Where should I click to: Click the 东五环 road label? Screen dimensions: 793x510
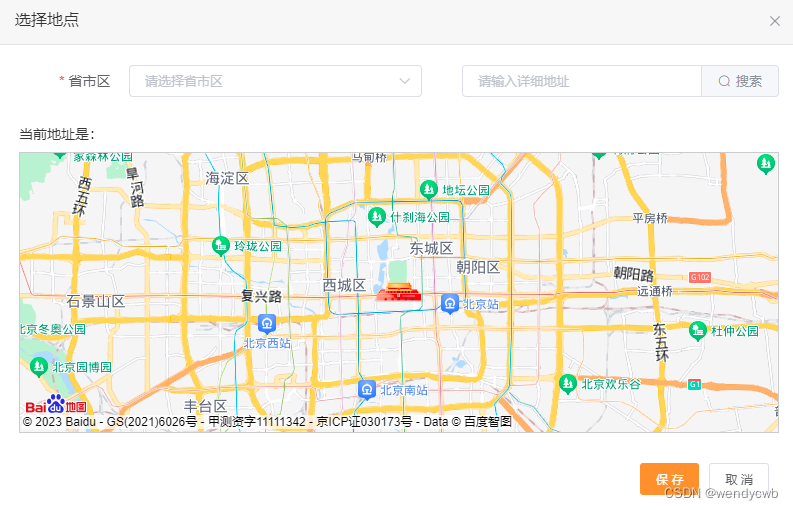(x=660, y=342)
